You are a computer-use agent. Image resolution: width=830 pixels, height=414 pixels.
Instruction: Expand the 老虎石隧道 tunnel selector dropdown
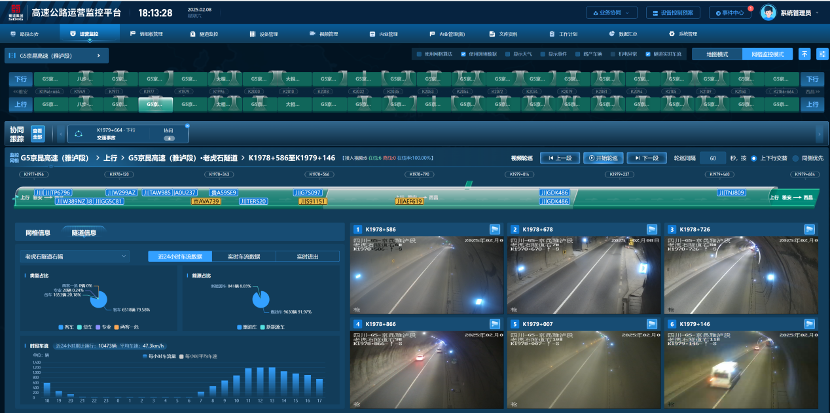72,257
